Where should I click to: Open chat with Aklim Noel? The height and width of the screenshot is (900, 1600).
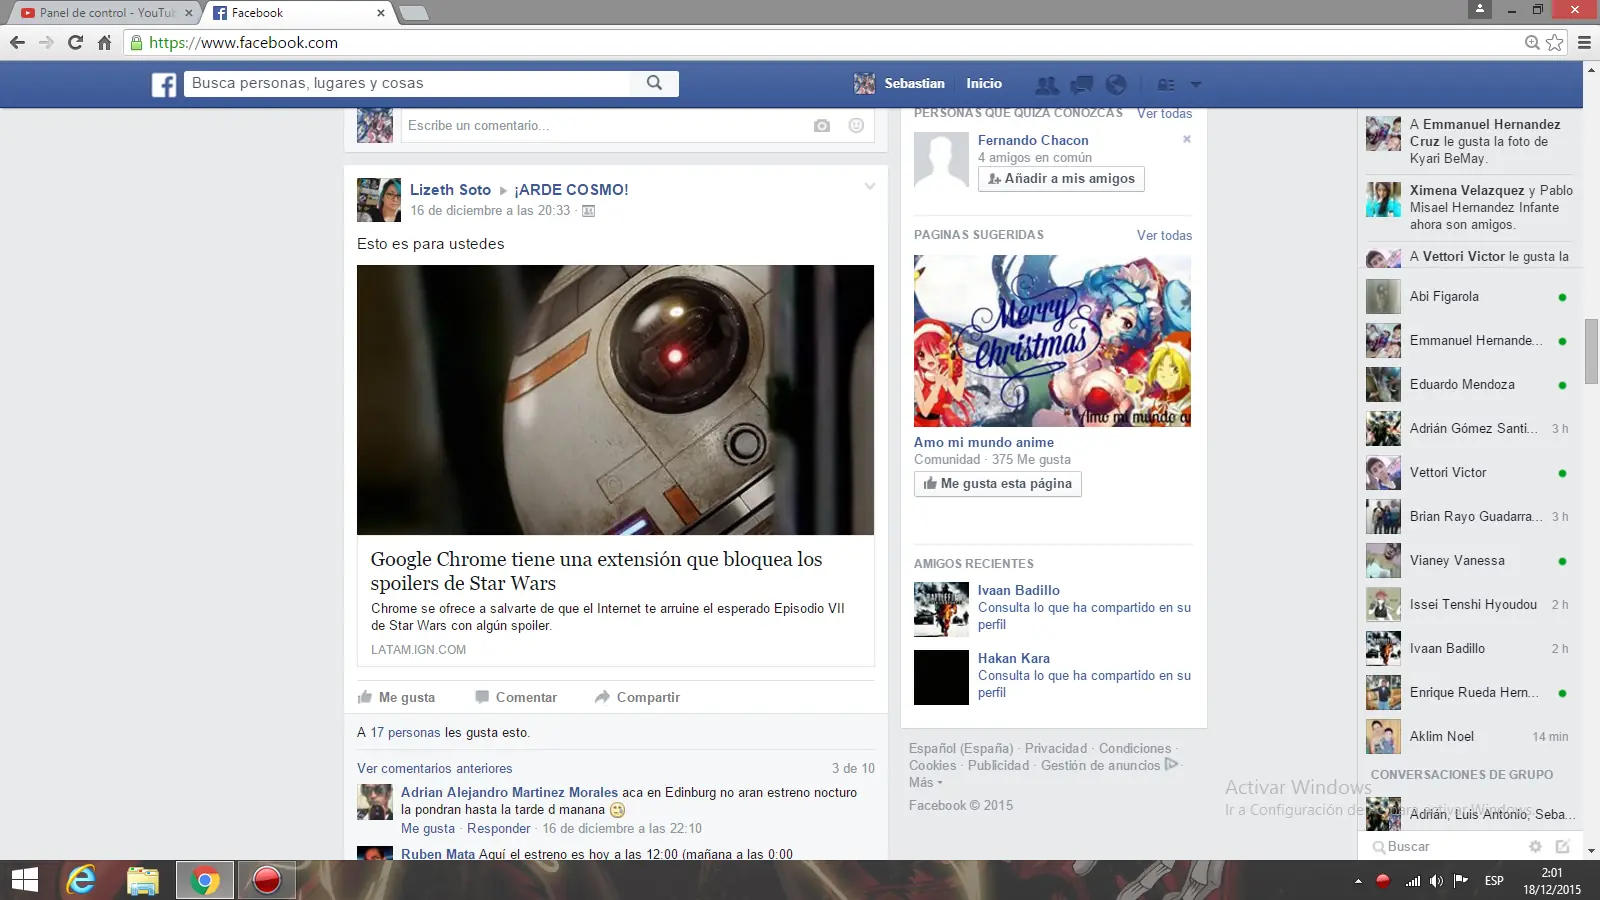coord(1468,737)
